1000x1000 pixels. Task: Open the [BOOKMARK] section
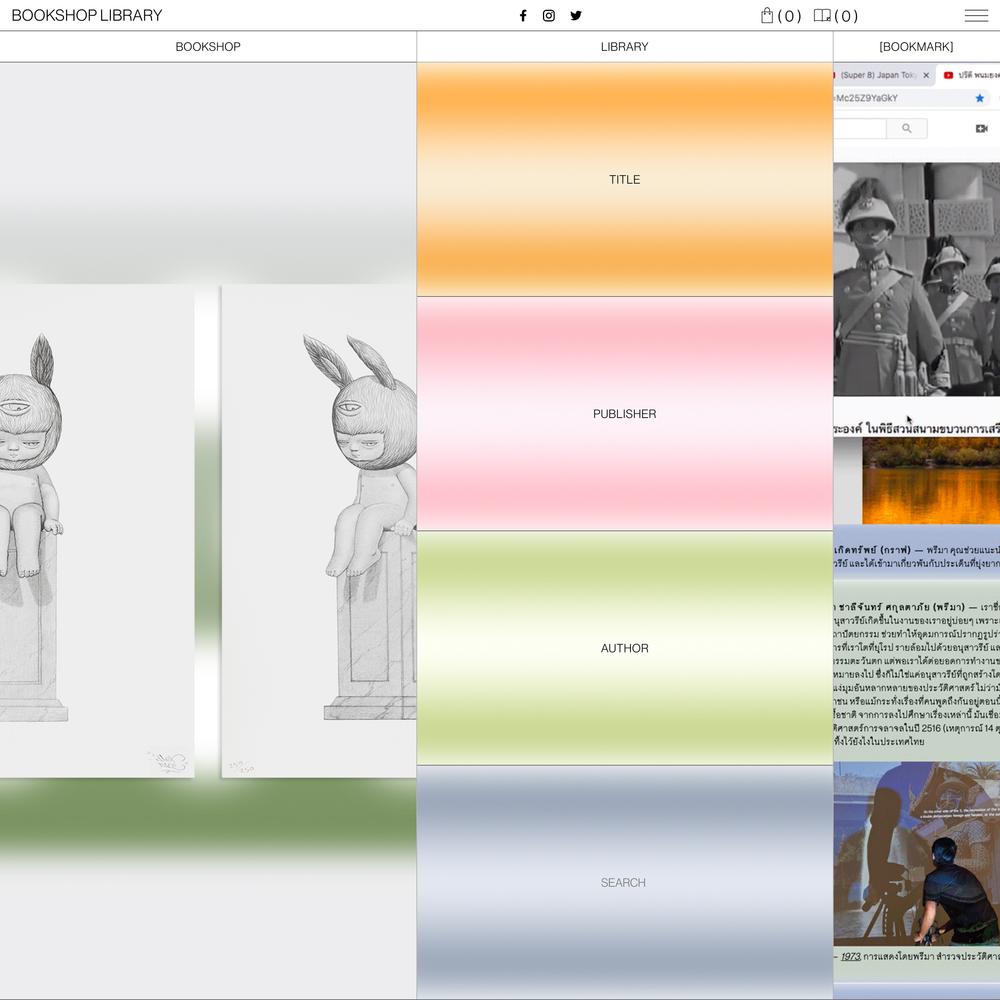[916, 47]
